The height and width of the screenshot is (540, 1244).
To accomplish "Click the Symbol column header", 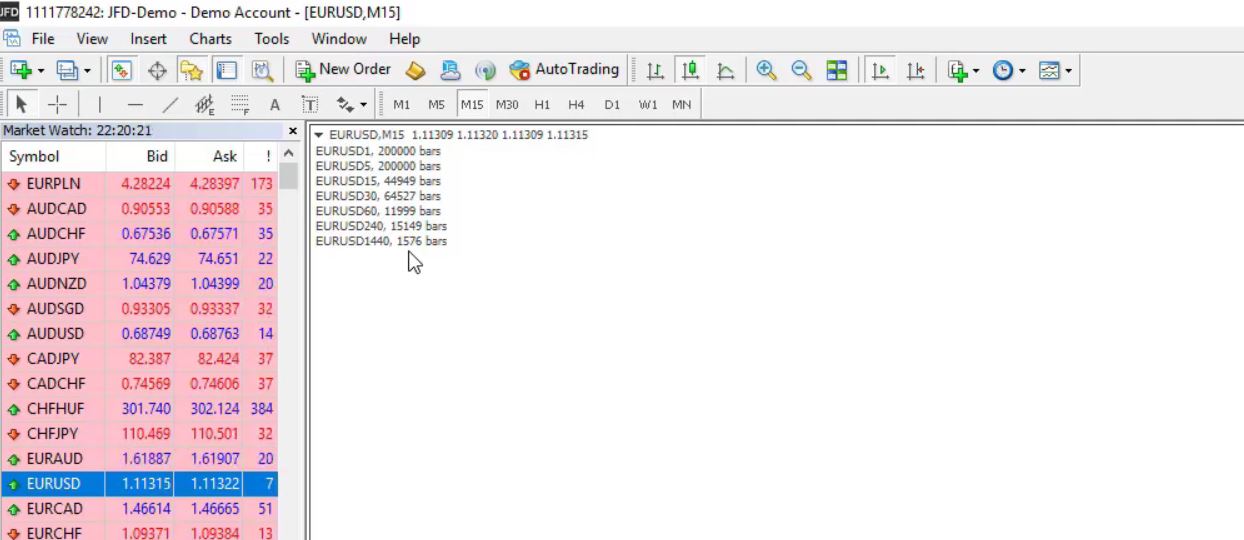I will point(54,156).
